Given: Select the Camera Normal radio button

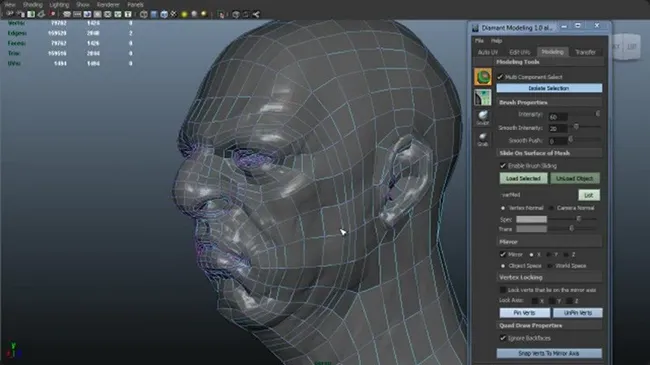Looking at the screenshot, I should (551, 208).
